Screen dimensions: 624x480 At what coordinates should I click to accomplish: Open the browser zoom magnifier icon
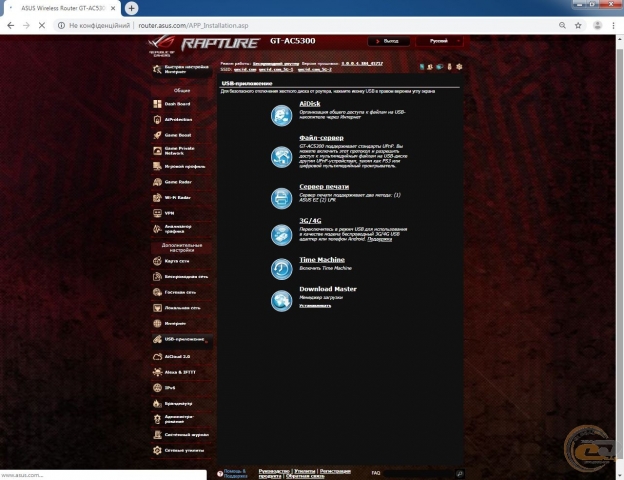(562, 25)
